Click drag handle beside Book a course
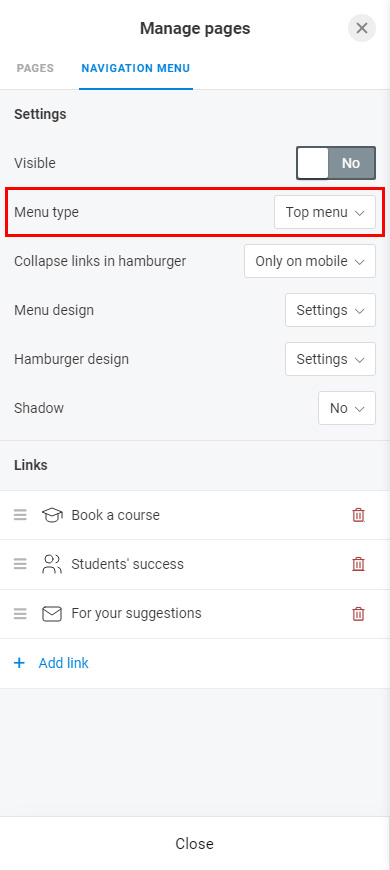The height and width of the screenshot is (870, 390). (x=21, y=515)
